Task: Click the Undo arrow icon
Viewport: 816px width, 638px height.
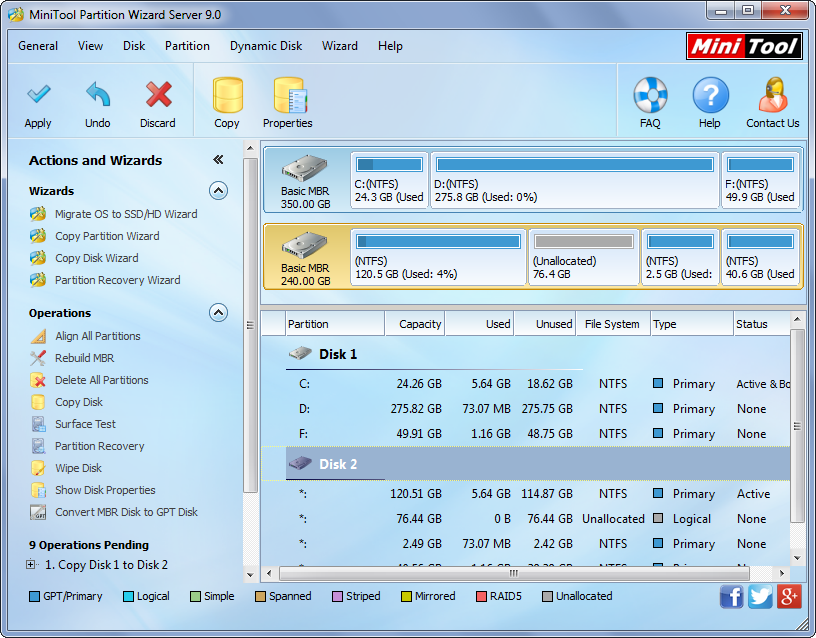Action: 98,94
